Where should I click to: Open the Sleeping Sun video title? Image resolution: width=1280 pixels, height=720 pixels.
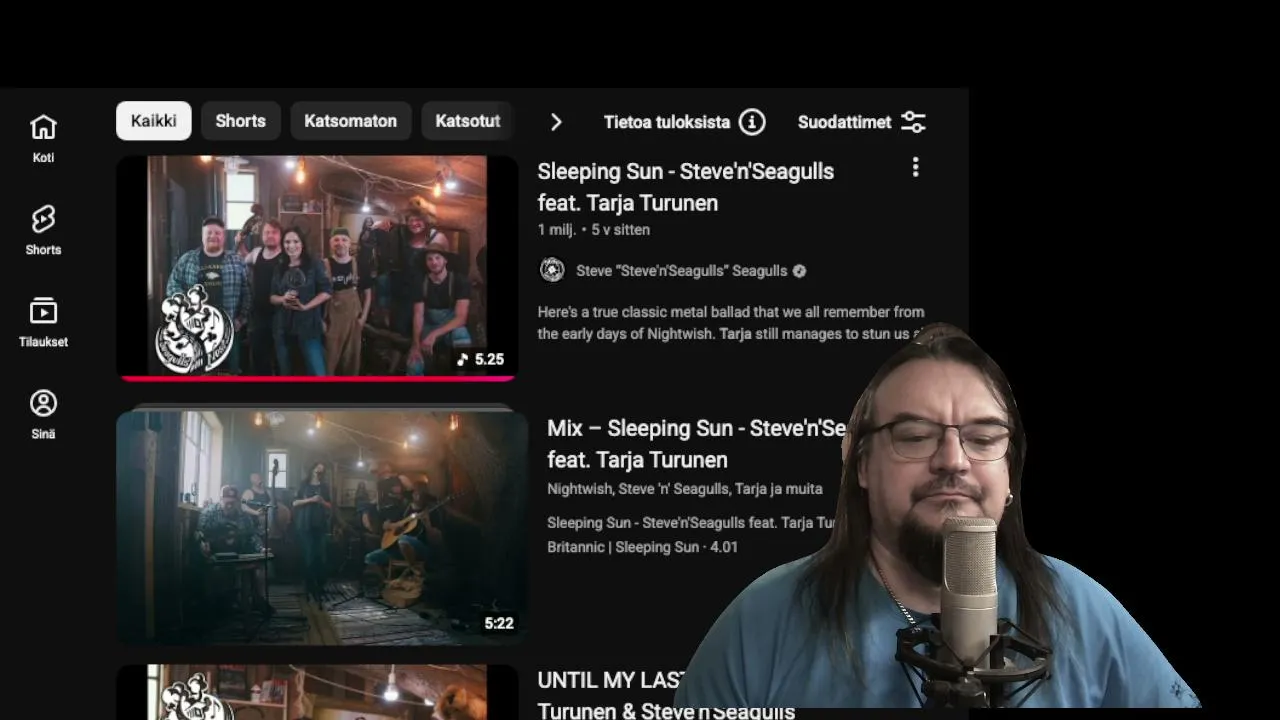686,187
